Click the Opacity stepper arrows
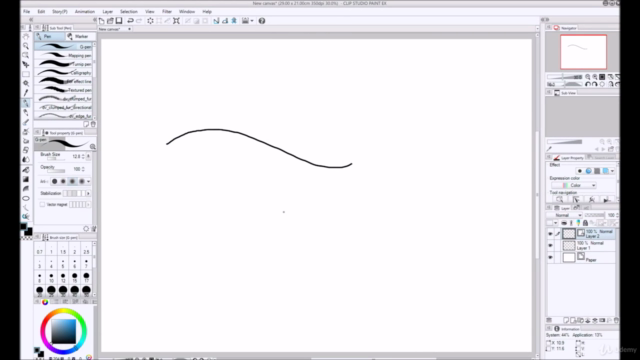640x360 pixels. pos(83,169)
